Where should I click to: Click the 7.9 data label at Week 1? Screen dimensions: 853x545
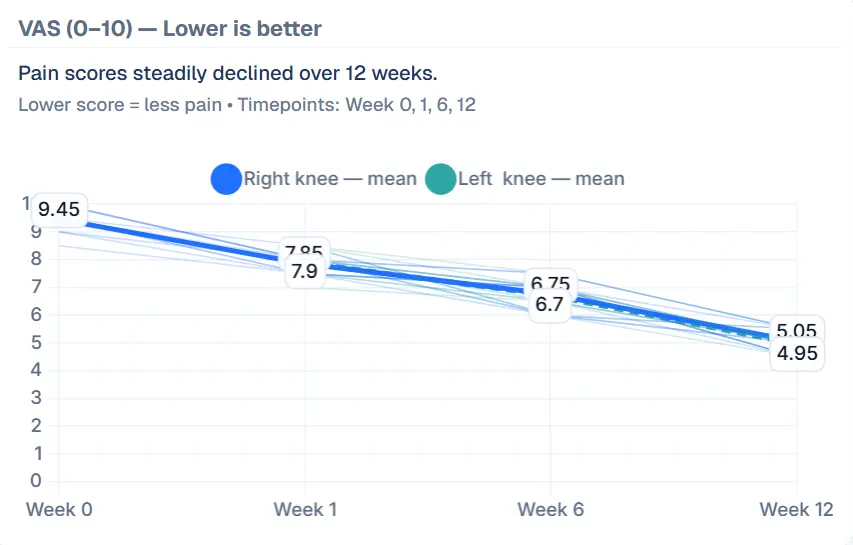point(304,271)
